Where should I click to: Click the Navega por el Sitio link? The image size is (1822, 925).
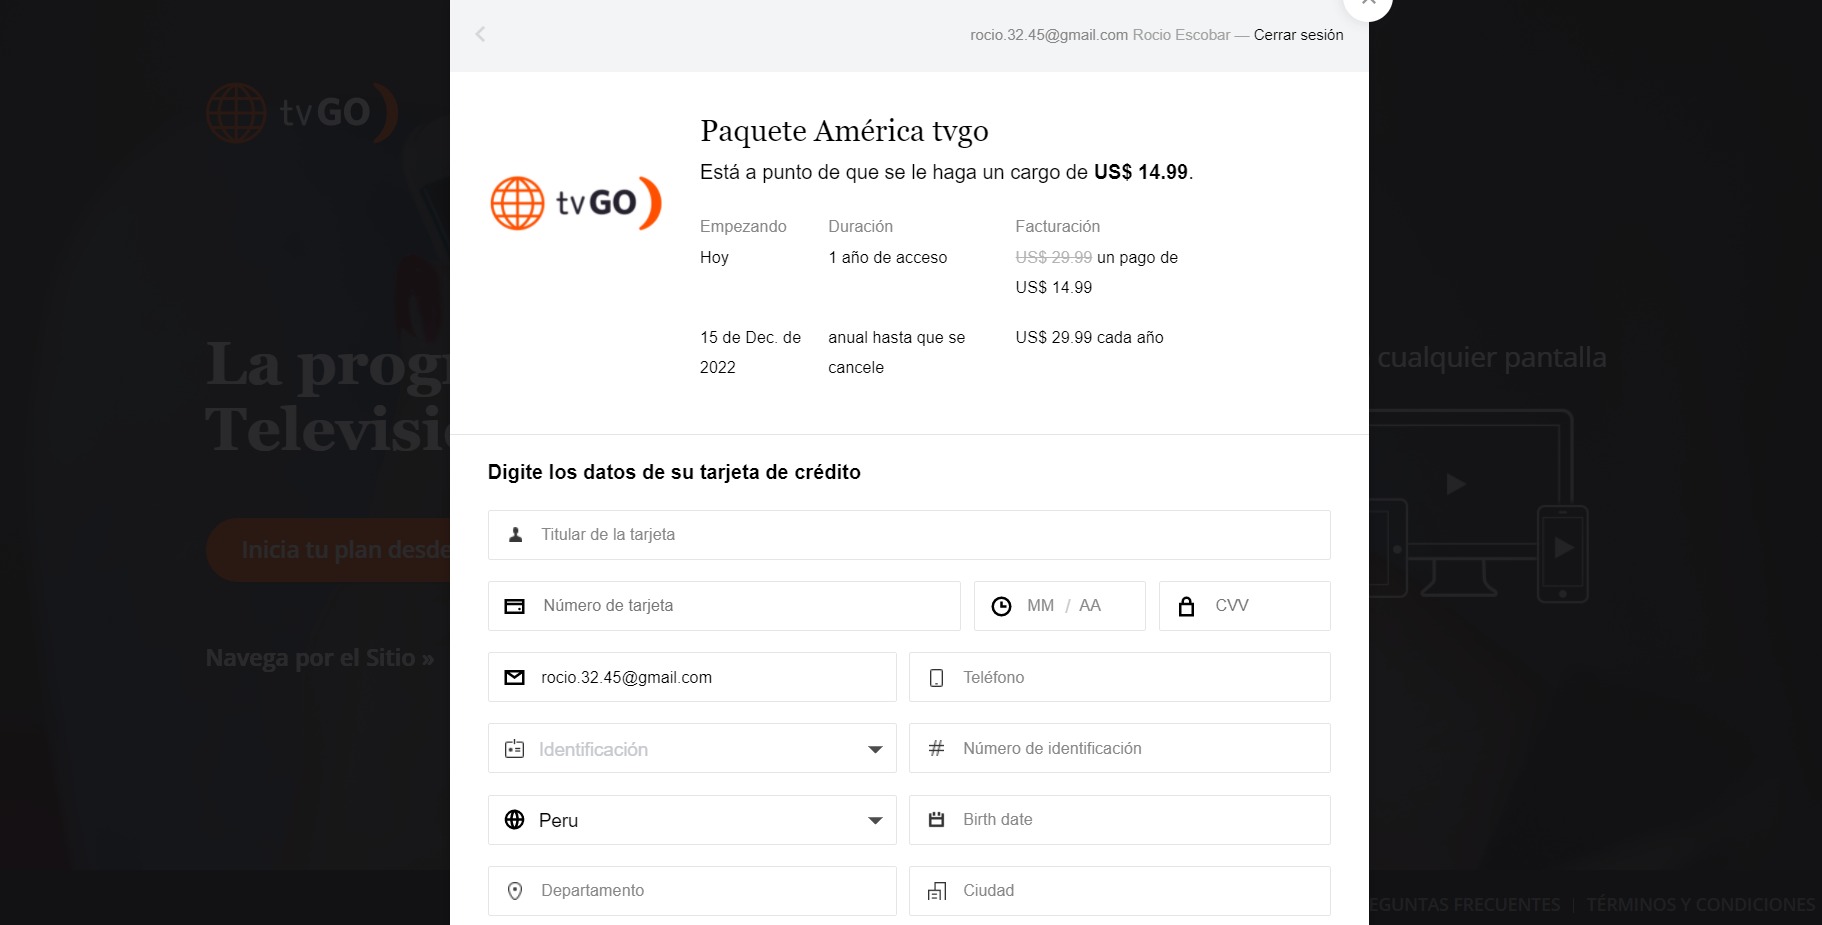(320, 658)
